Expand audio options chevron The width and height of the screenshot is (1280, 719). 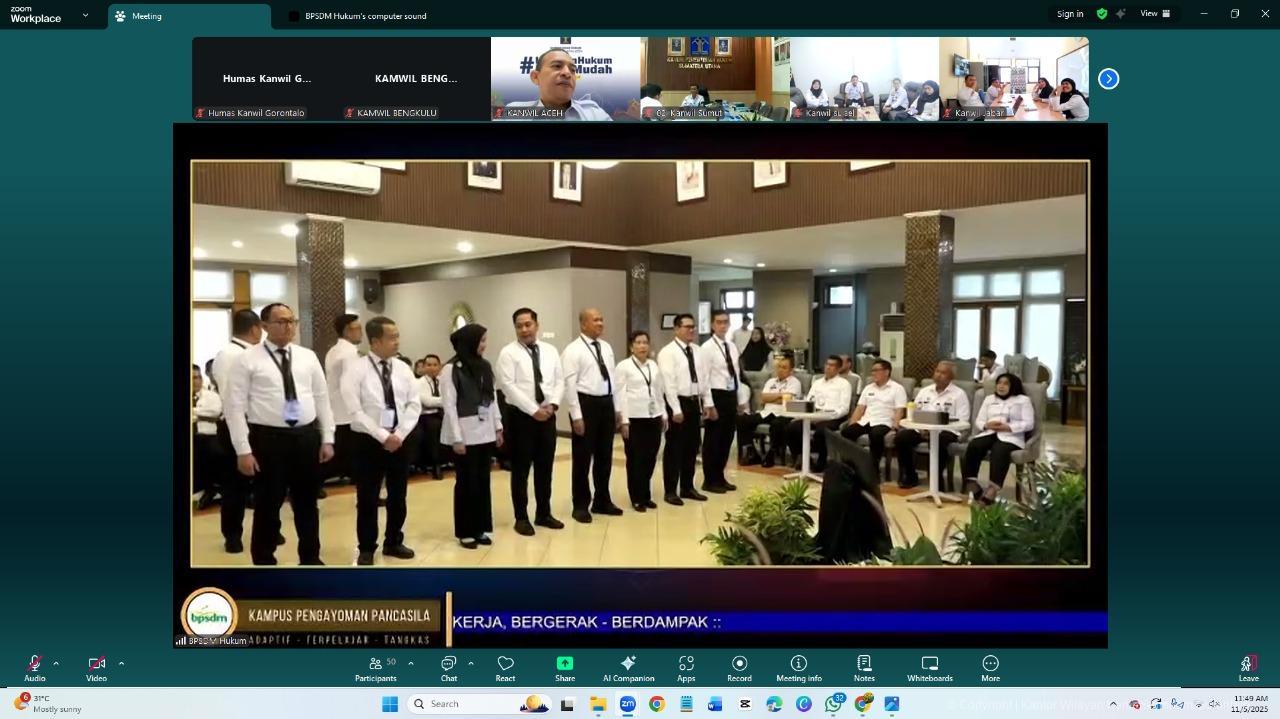(56, 663)
